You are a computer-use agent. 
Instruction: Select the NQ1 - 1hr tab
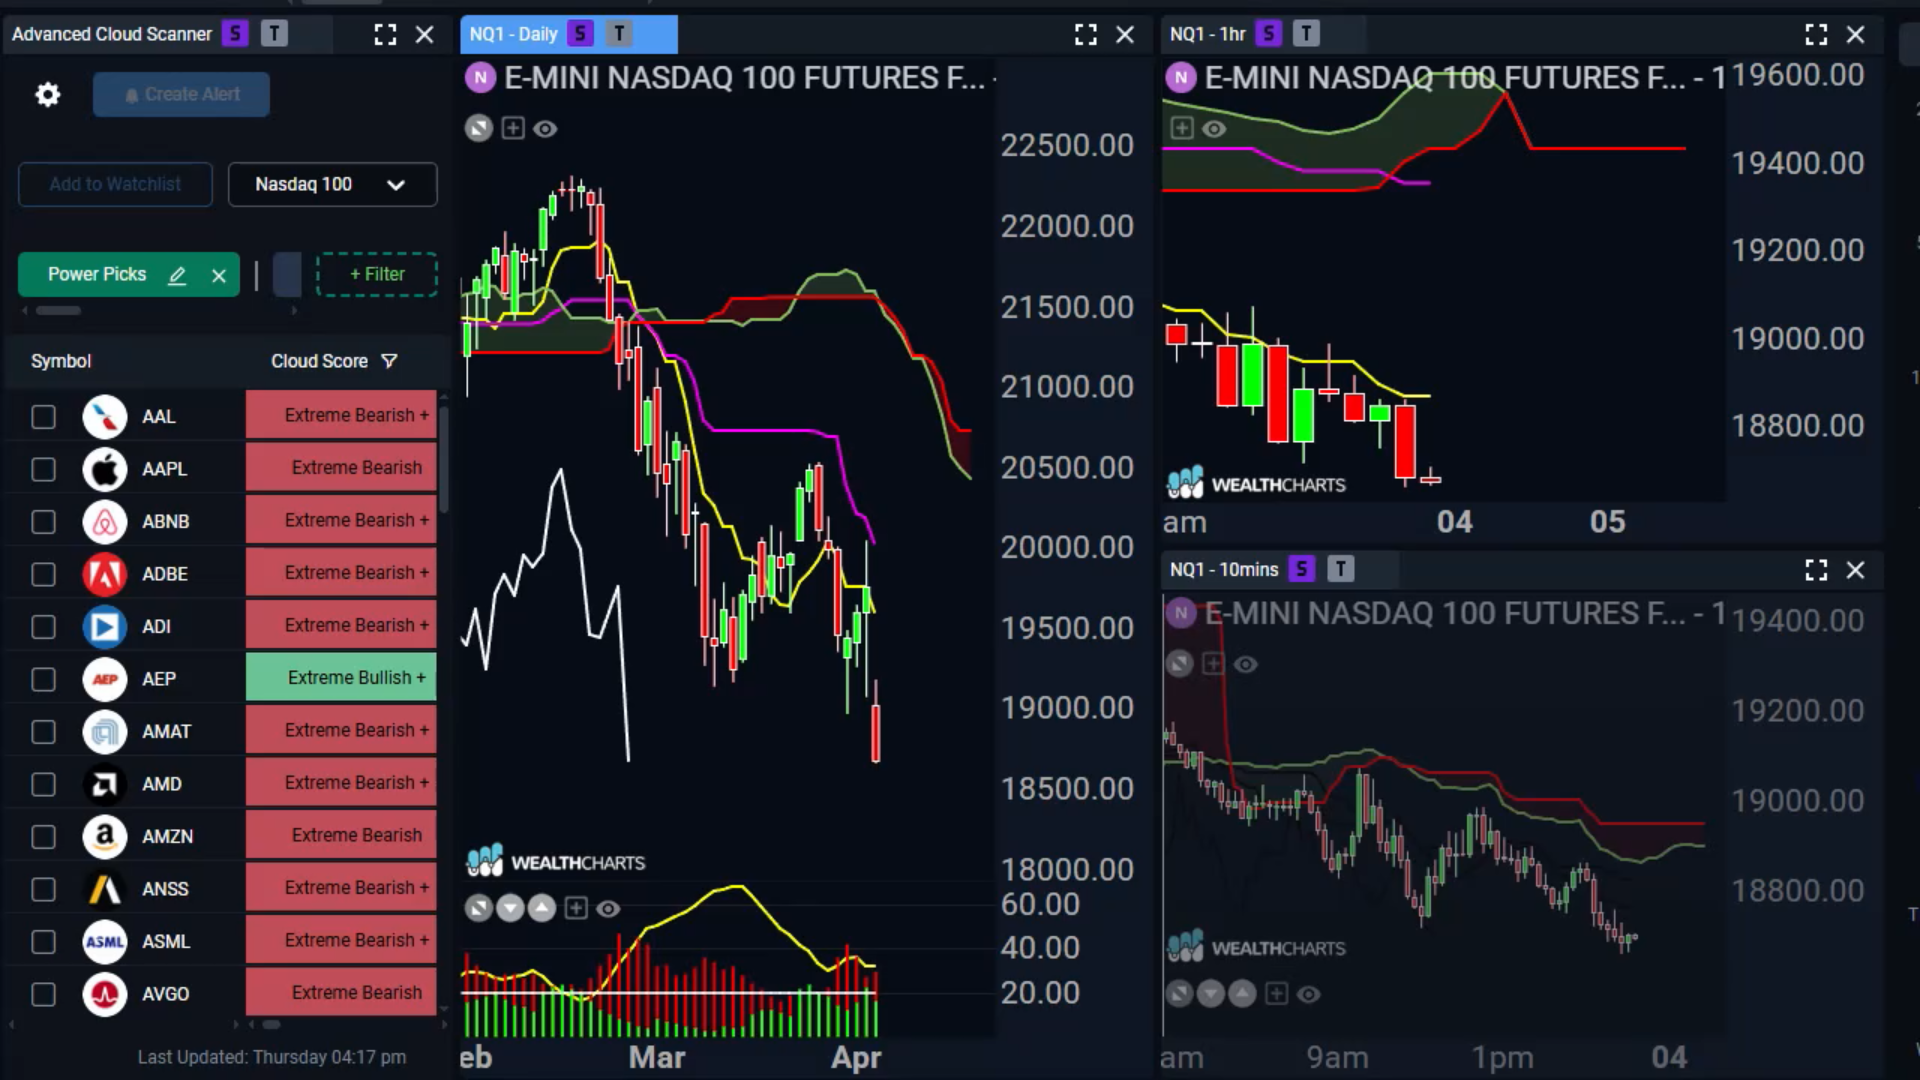coord(1207,34)
